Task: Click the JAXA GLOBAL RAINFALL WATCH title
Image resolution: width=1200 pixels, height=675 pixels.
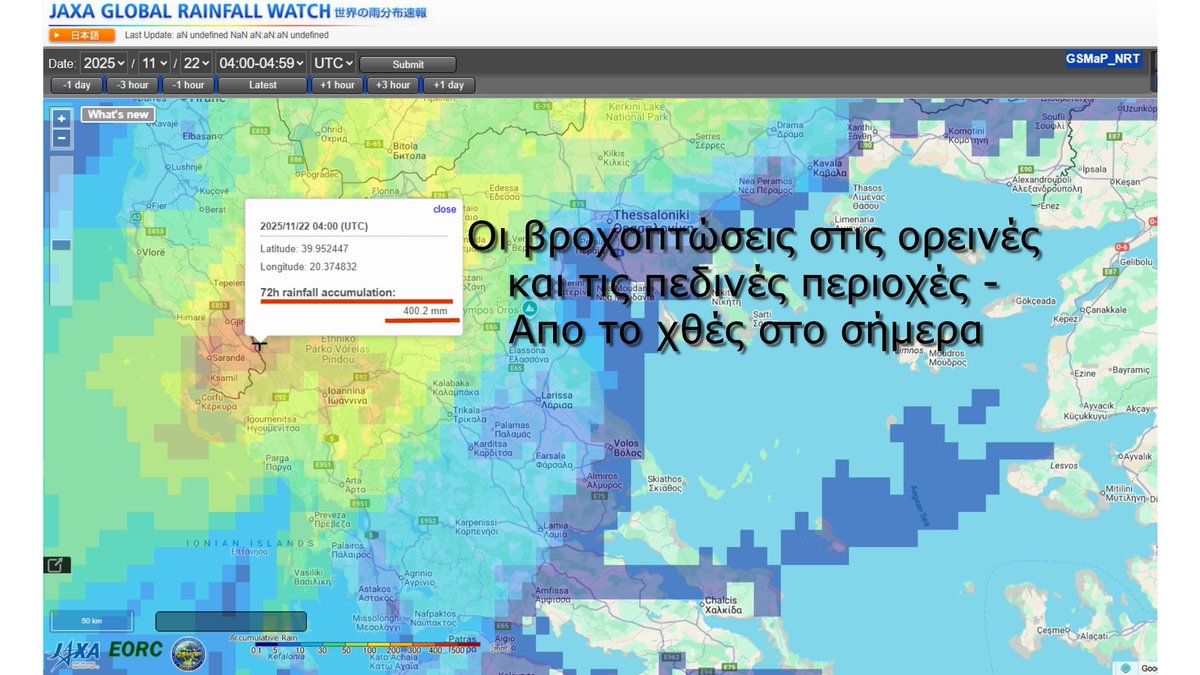Action: [188, 13]
